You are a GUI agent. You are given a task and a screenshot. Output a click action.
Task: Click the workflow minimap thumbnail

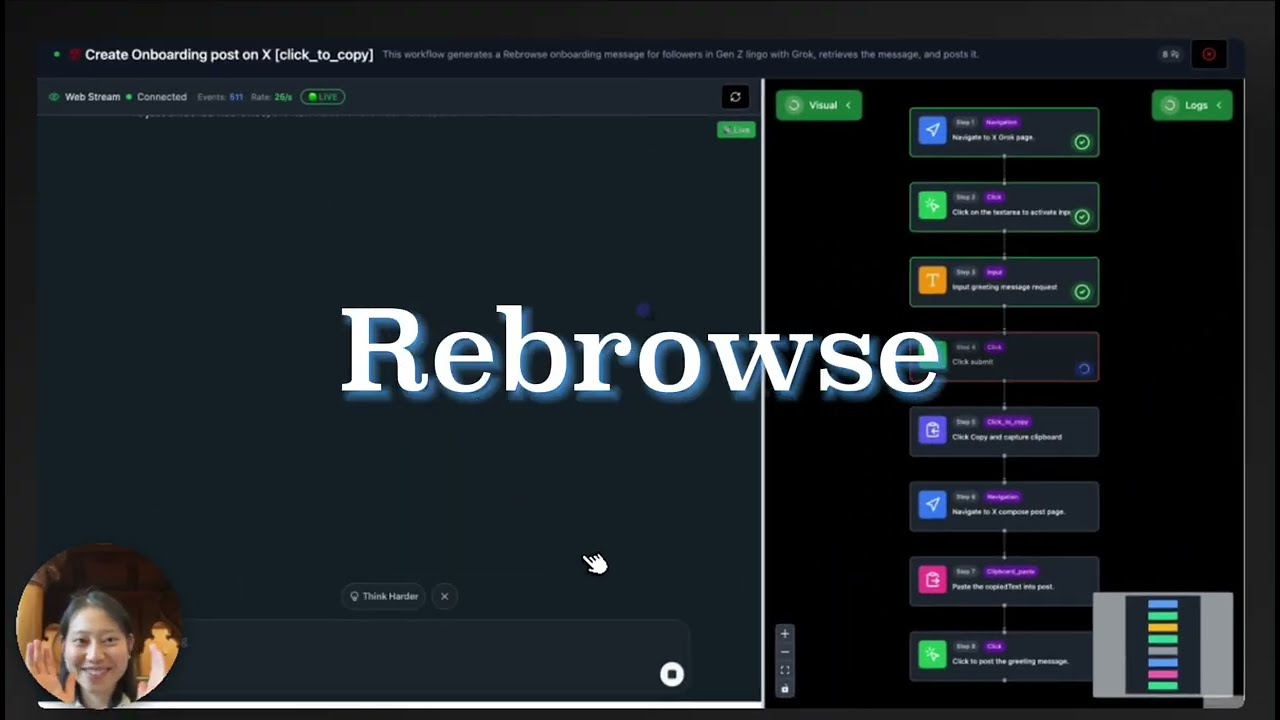click(x=1163, y=644)
